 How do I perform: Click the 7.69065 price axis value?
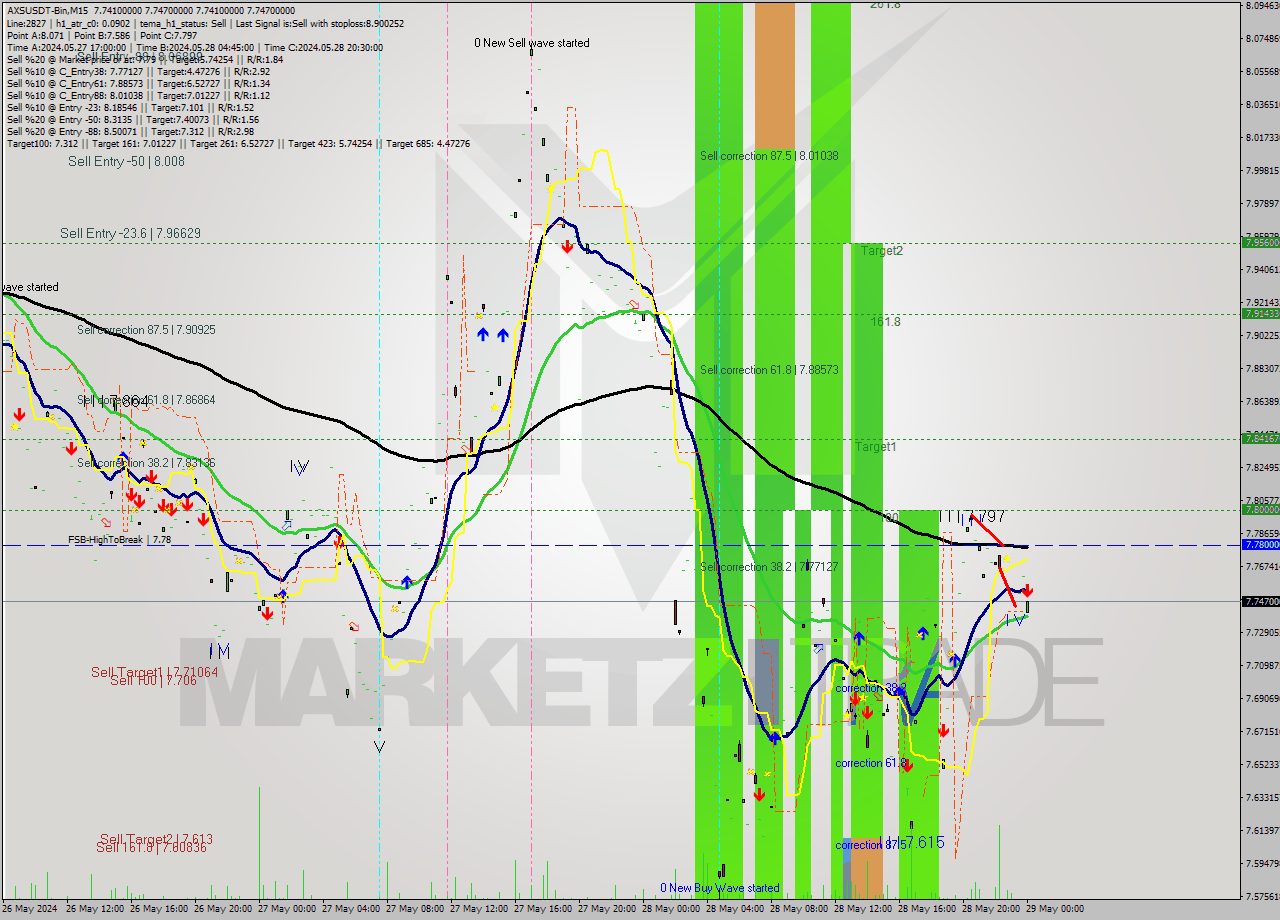click(x=1262, y=698)
